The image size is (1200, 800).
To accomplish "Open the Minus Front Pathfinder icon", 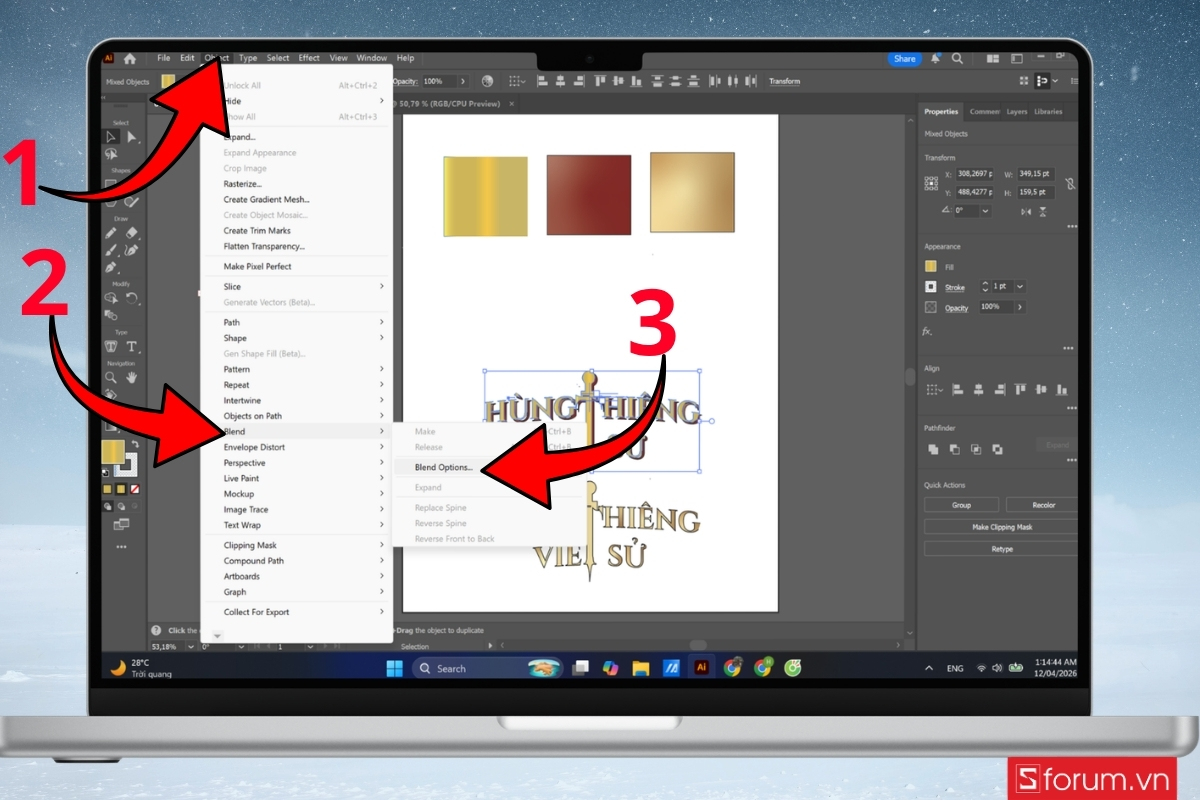I will [x=953, y=448].
